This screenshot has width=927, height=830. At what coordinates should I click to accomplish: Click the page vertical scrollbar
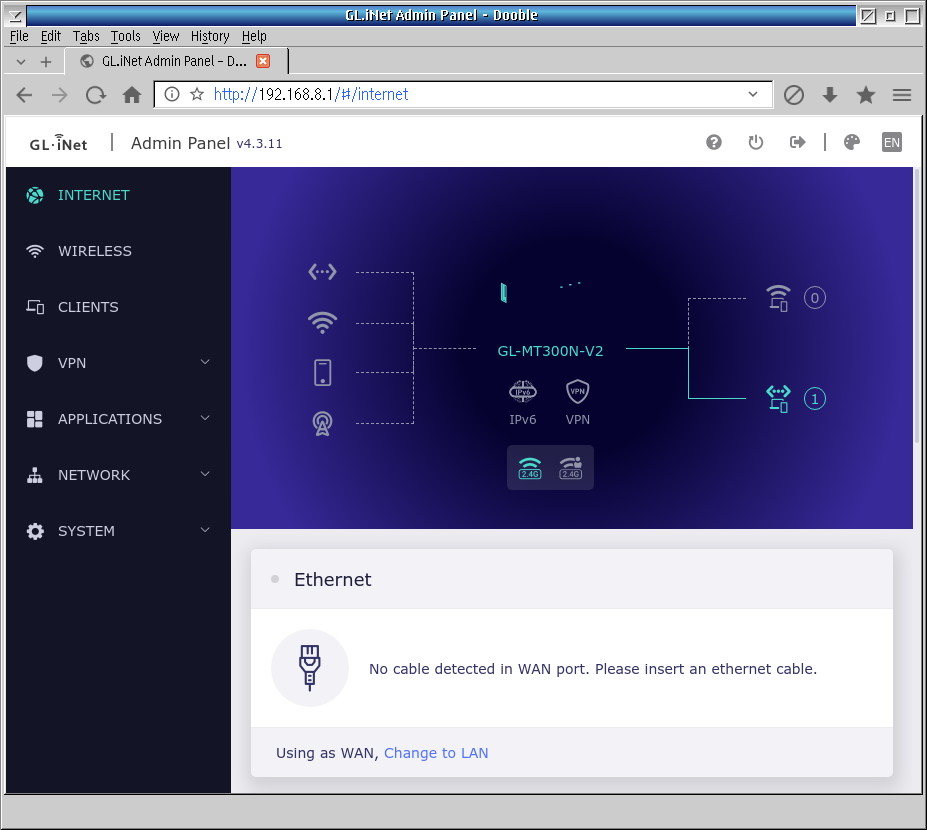(x=917, y=305)
